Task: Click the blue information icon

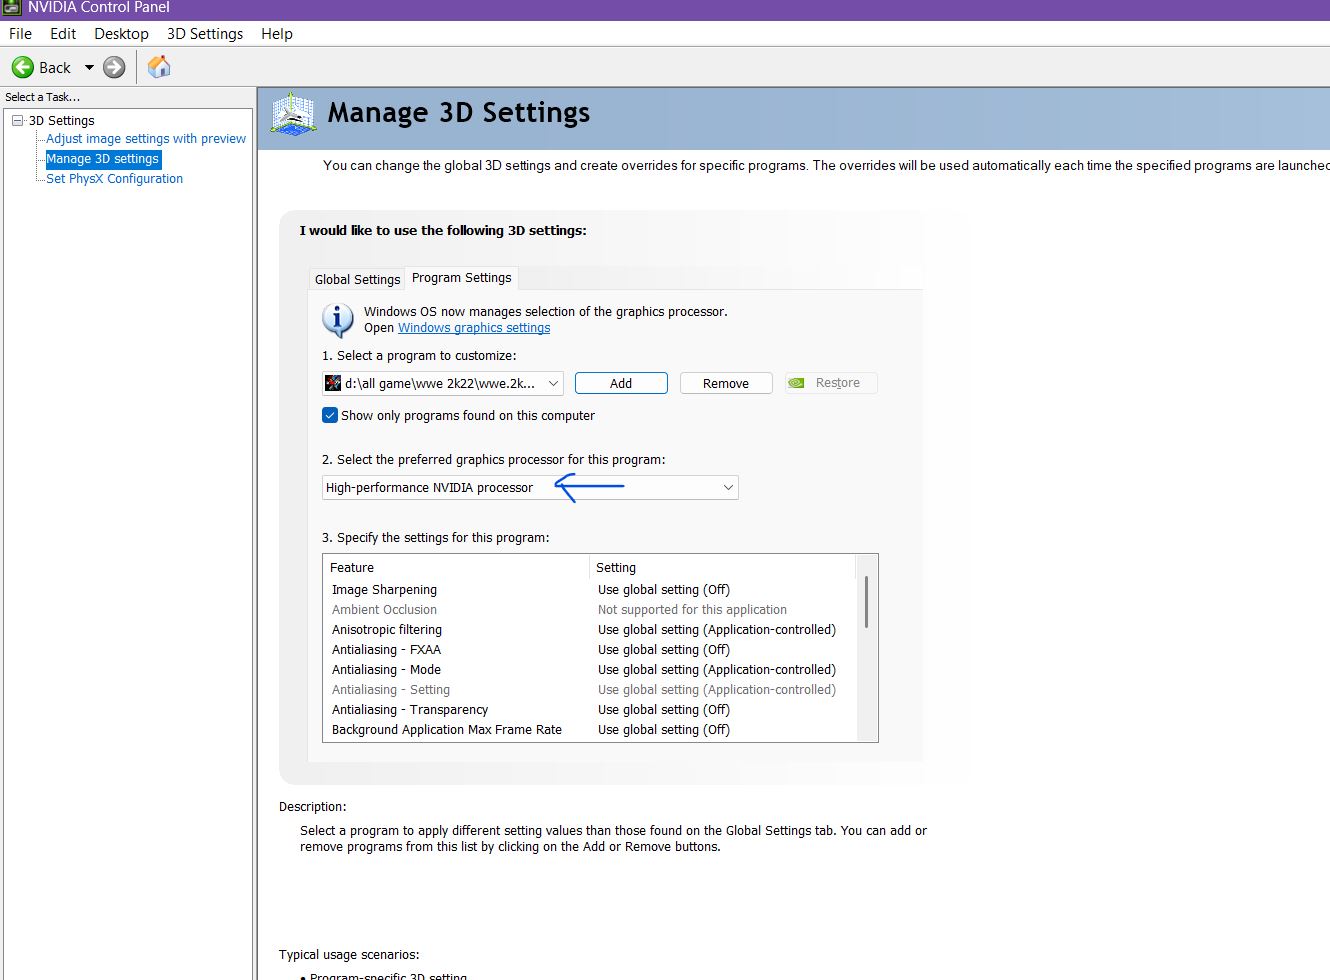Action: coord(337,320)
